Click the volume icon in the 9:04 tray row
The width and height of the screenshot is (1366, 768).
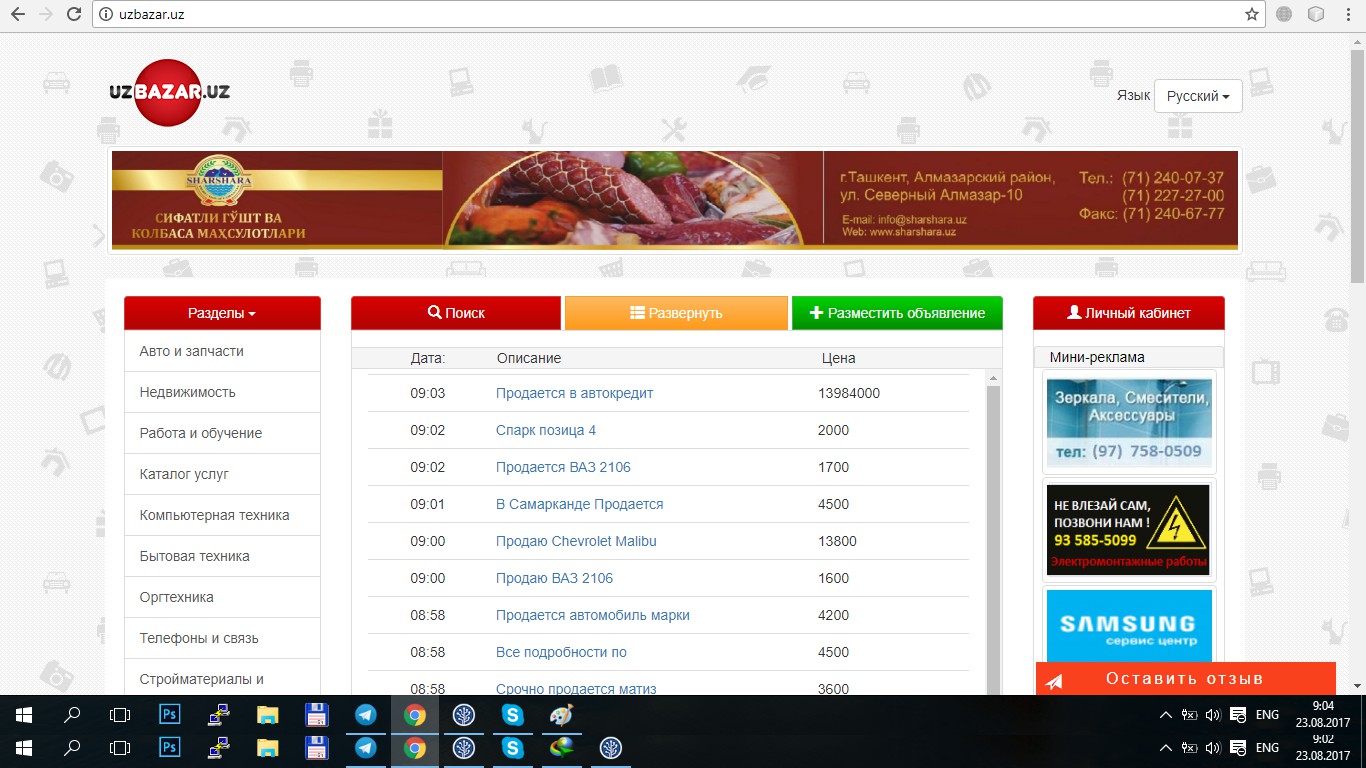click(1213, 715)
